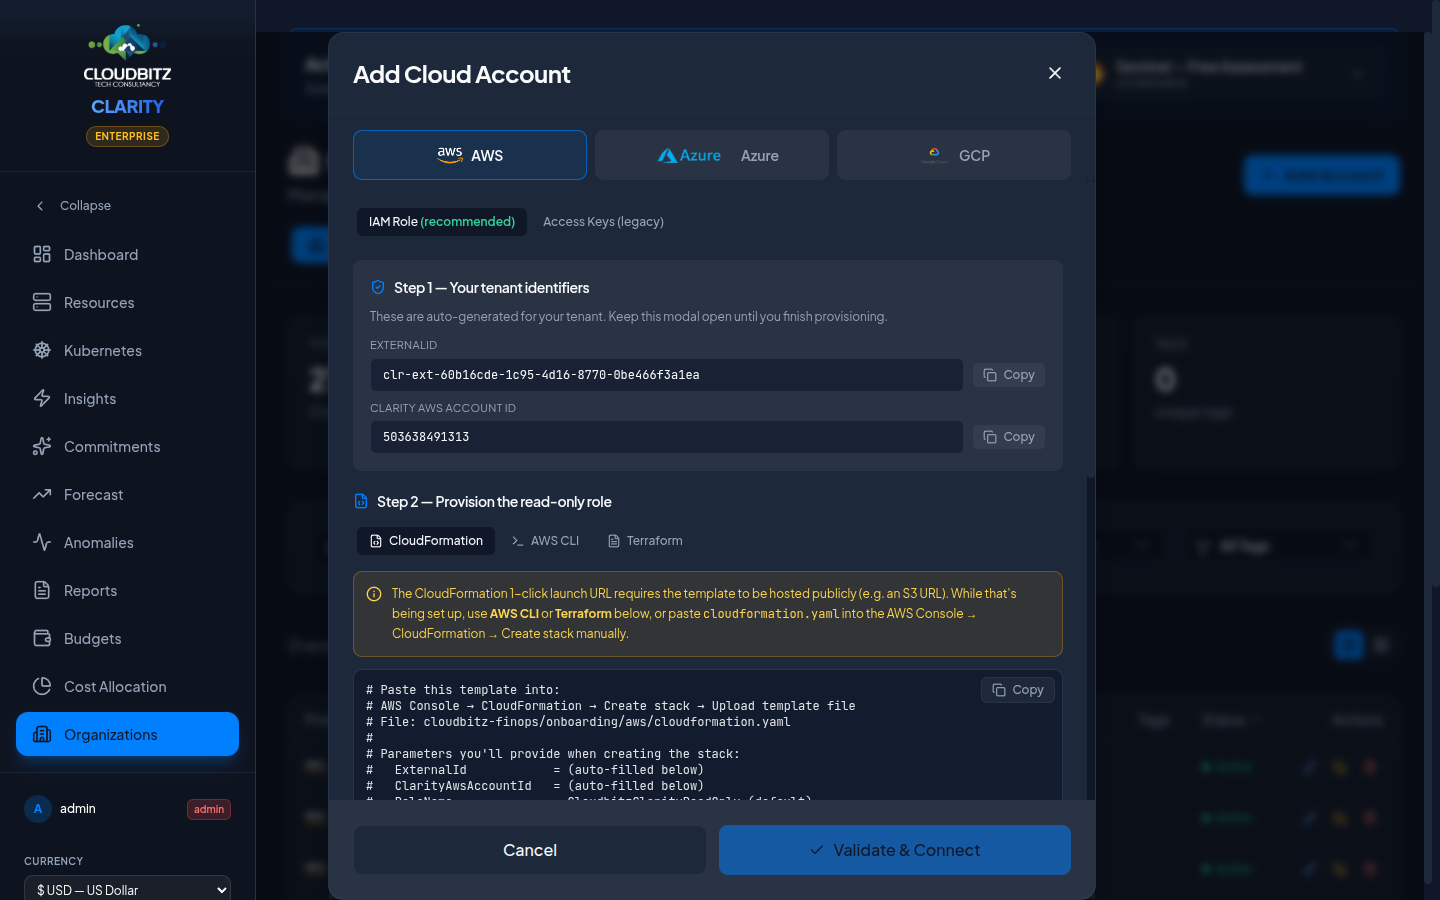Open Resources in the sidebar
This screenshot has width=1440, height=900.
point(127,302)
